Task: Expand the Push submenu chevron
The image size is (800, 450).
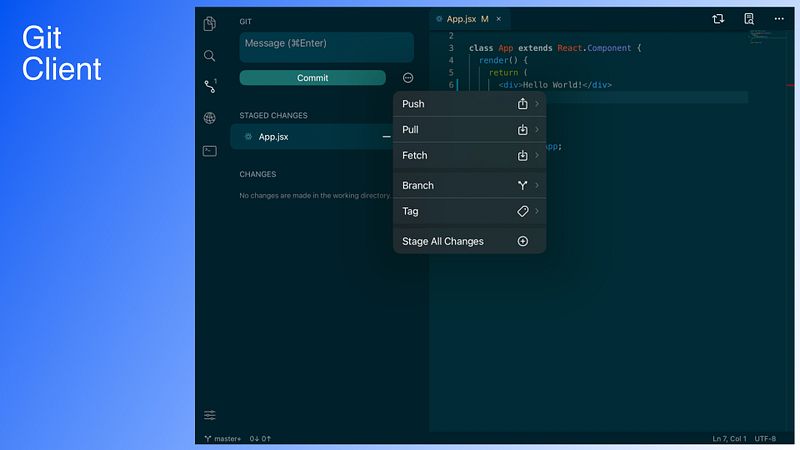Action: (x=537, y=104)
